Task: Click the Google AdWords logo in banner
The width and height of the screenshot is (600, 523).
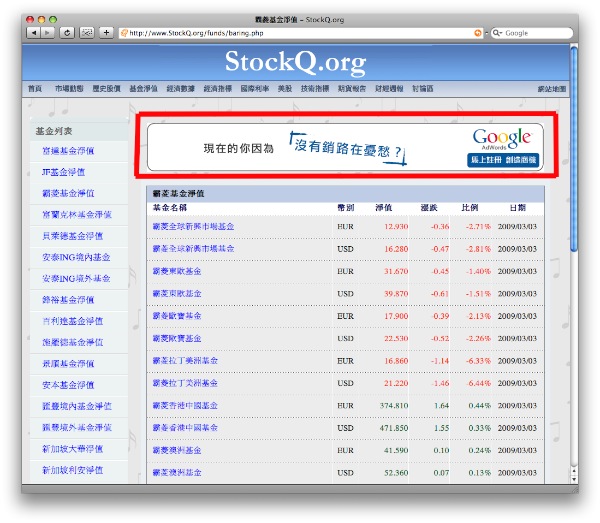Action: click(503, 138)
